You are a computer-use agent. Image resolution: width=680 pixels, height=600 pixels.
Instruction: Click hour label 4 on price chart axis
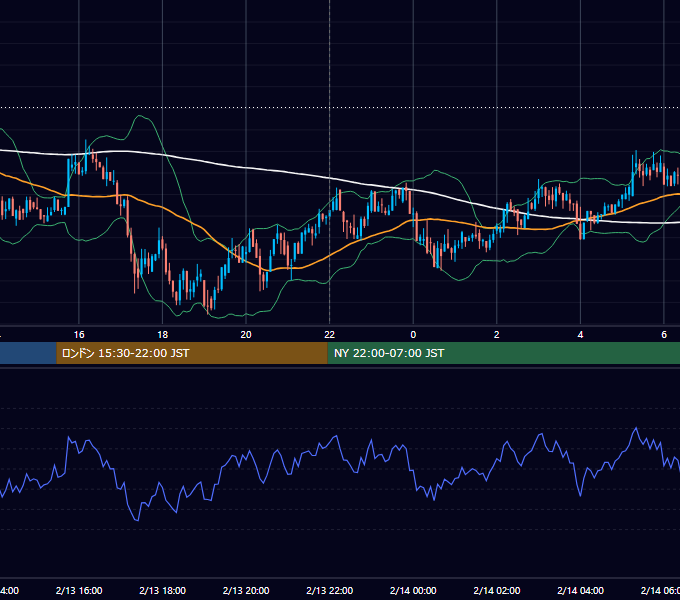pos(580,335)
